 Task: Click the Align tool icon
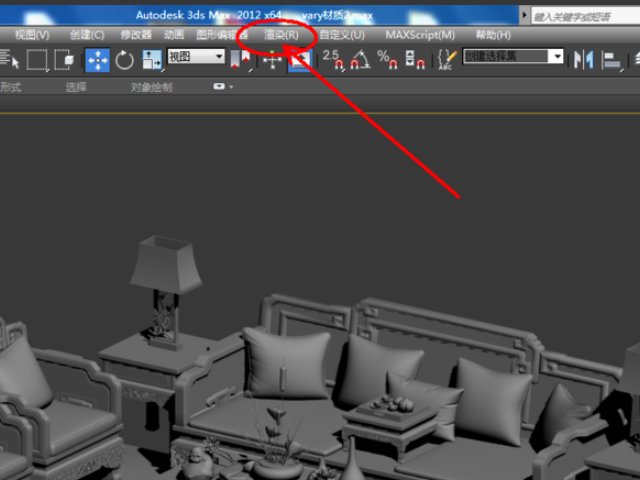[x=611, y=60]
